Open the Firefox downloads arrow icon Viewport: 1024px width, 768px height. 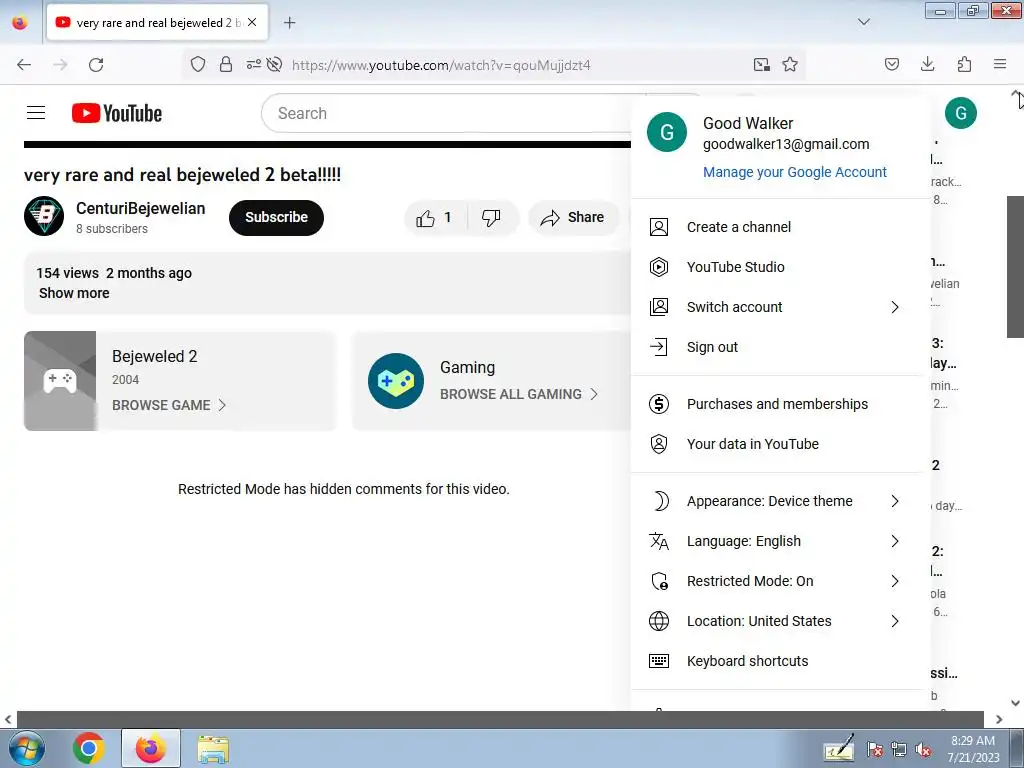pyautogui.click(x=927, y=64)
